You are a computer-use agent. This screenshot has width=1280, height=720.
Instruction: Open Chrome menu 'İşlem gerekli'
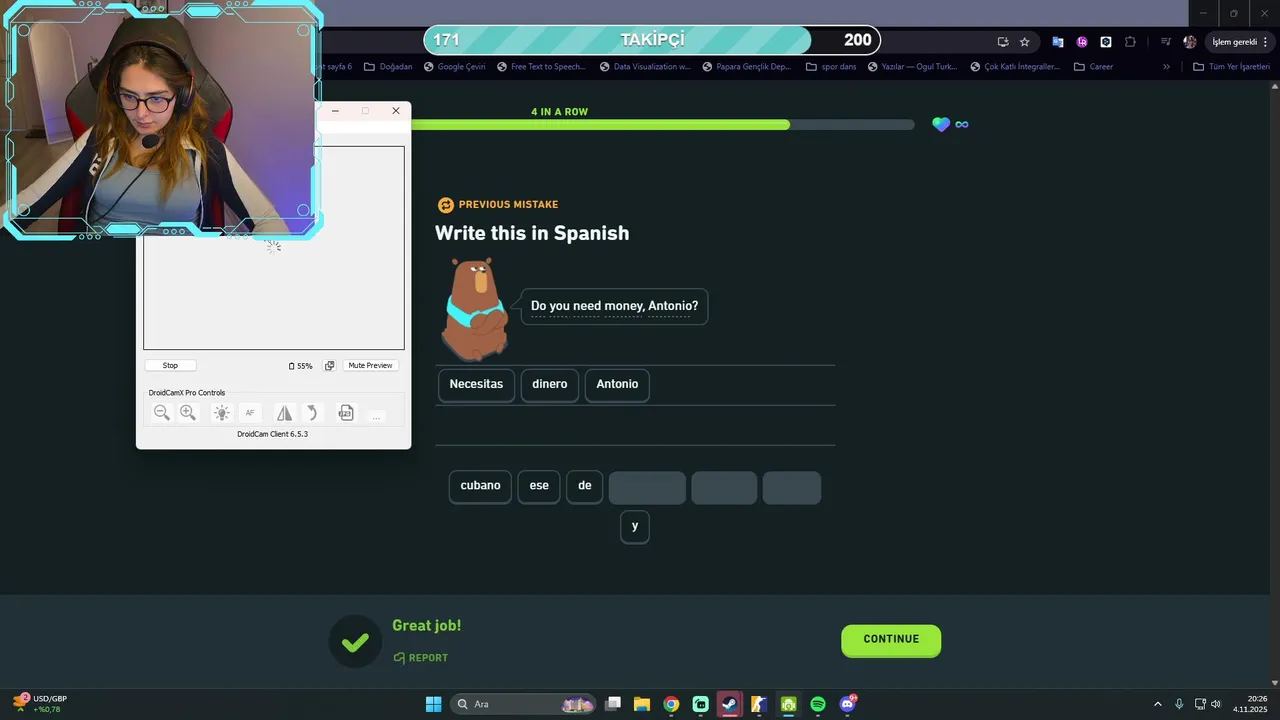tap(1240, 42)
